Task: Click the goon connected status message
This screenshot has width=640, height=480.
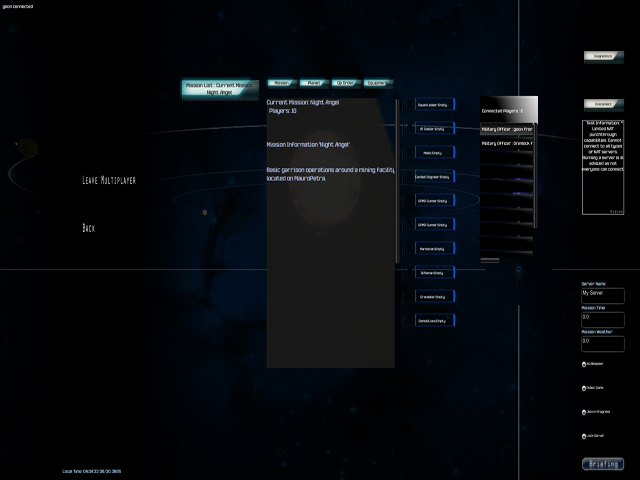Action: tap(18, 7)
